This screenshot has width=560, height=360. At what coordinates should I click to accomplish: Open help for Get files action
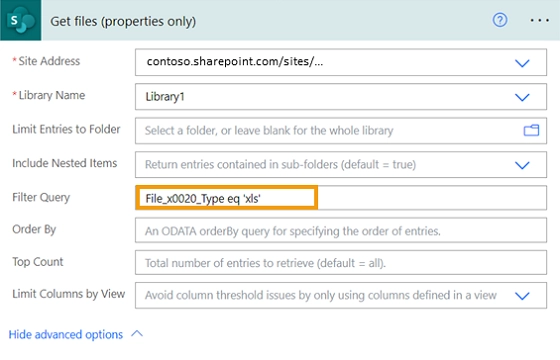500,20
